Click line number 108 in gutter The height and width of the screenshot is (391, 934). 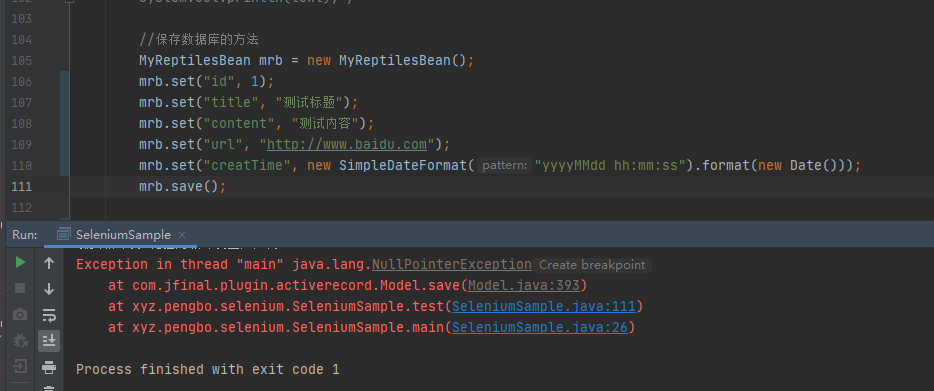pyautogui.click(x=21, y=123)
